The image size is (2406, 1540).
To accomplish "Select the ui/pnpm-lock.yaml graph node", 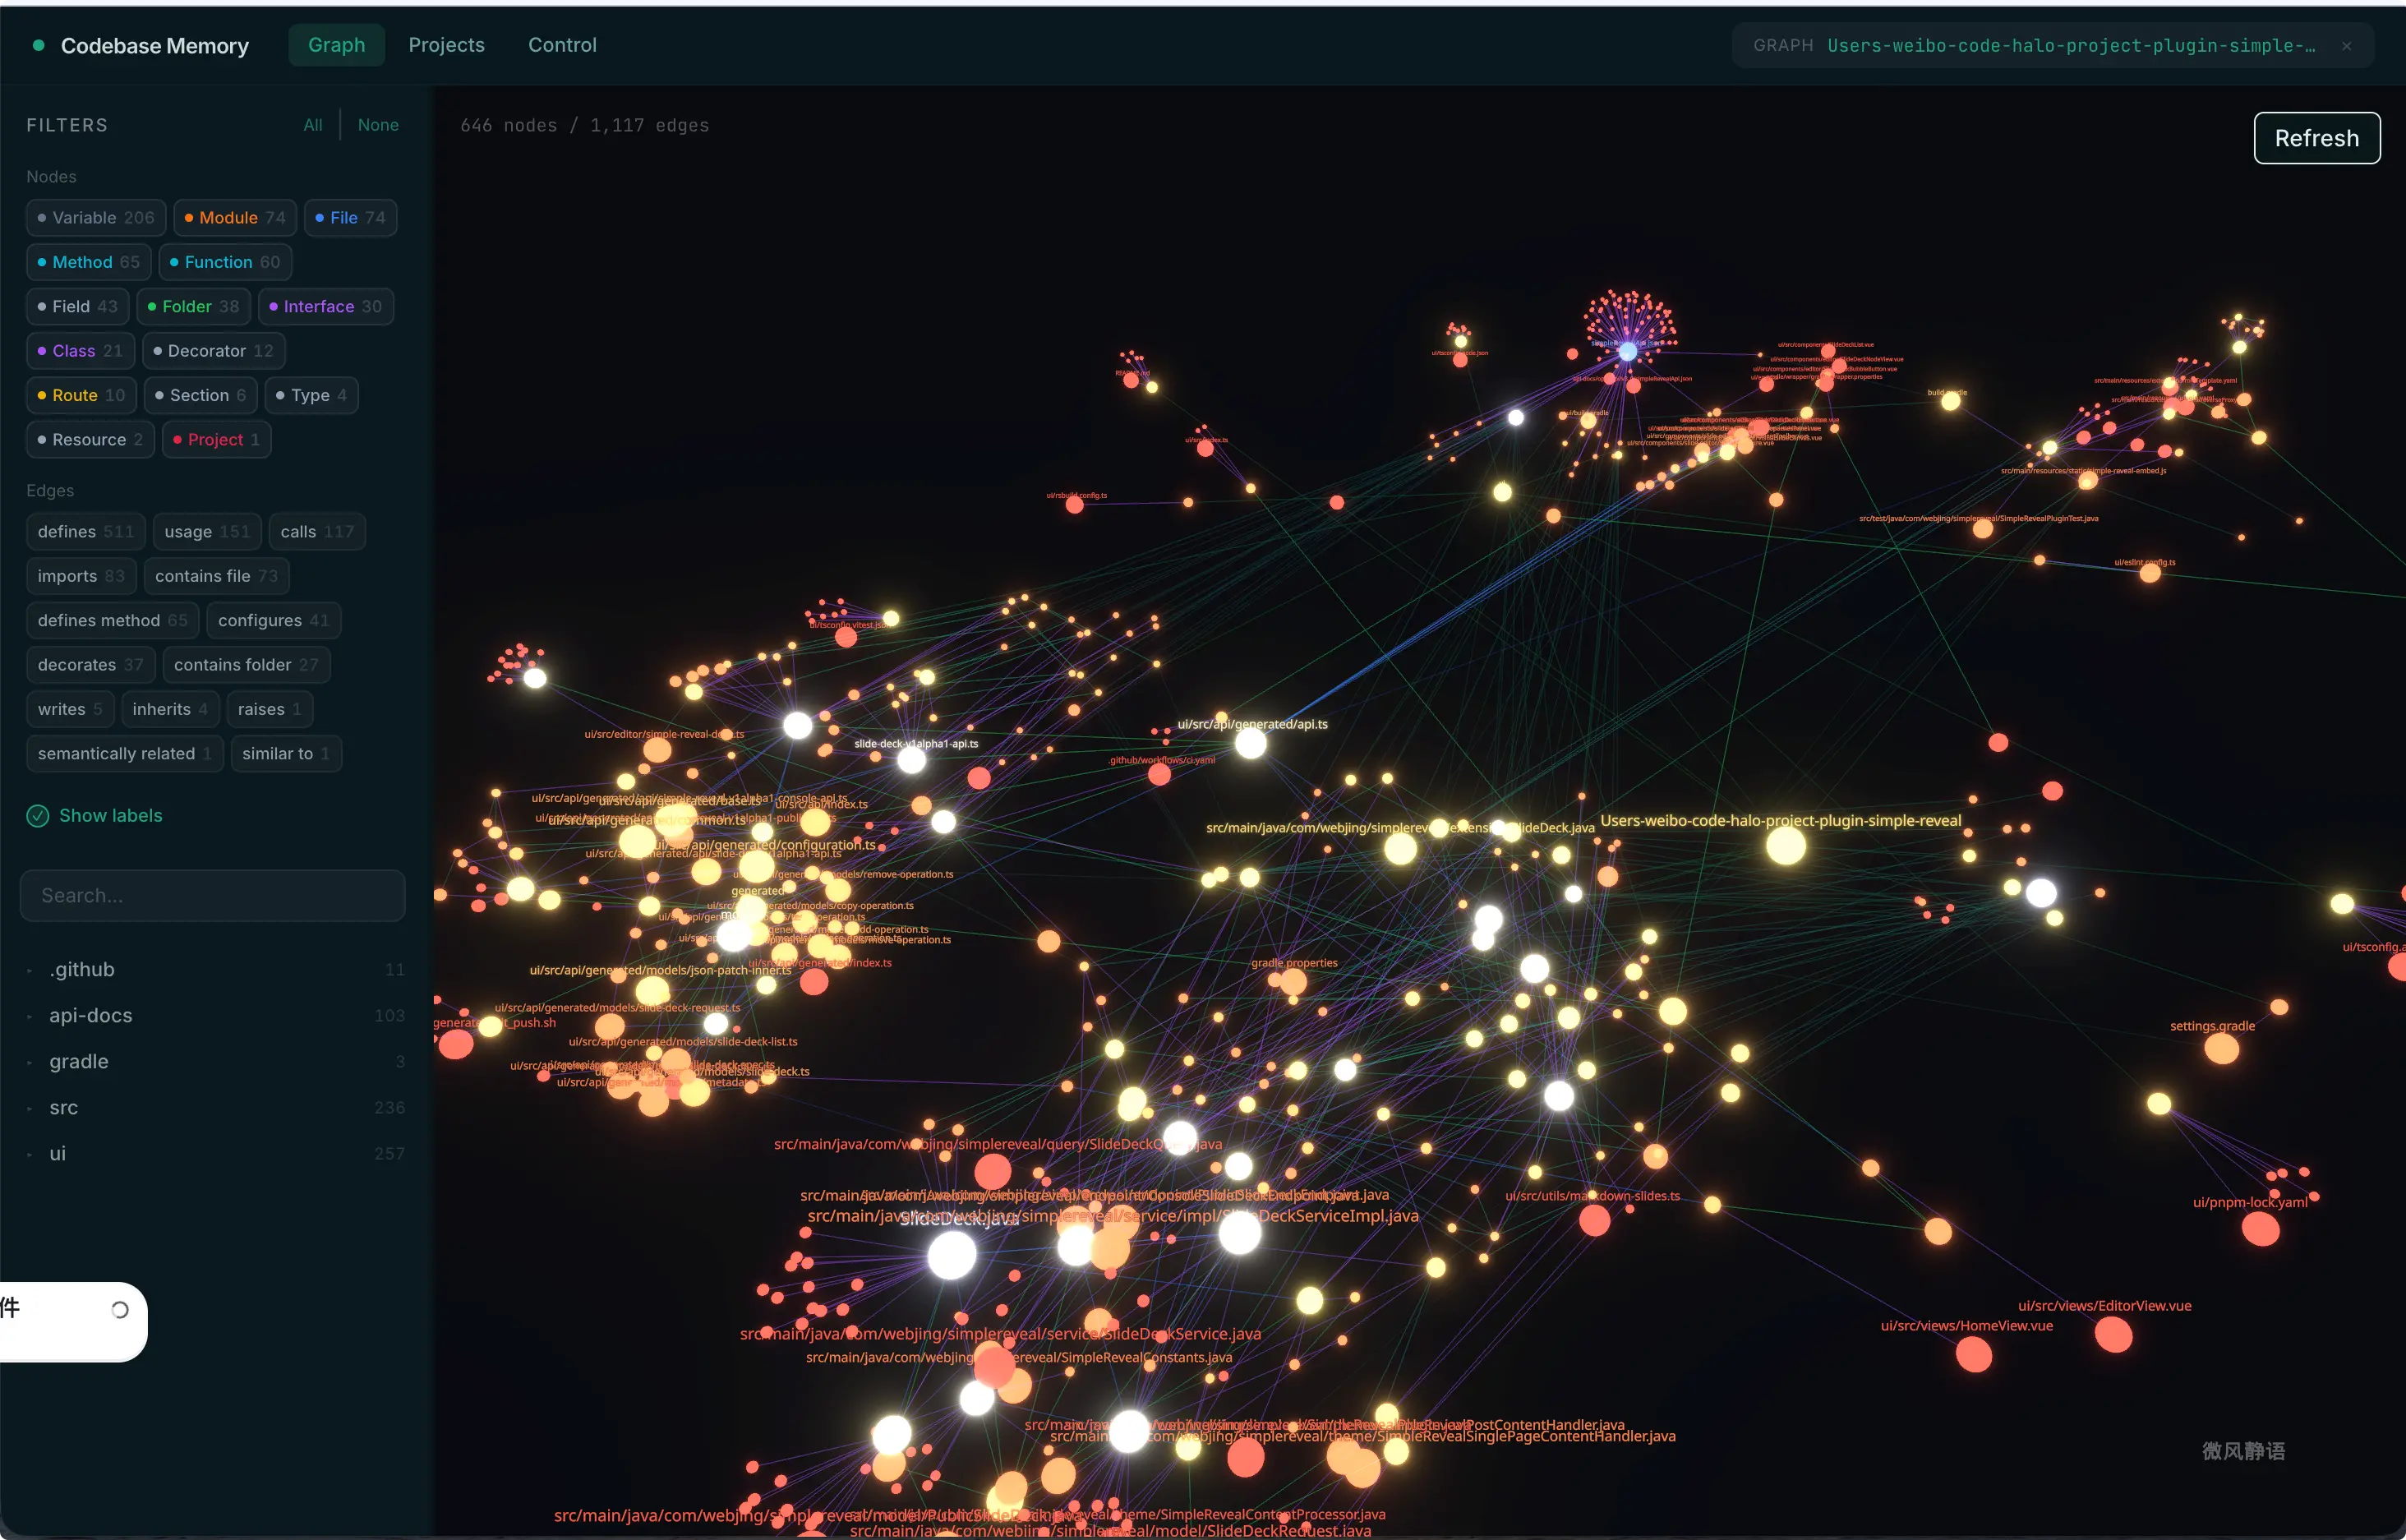I will (2260, 1229).
